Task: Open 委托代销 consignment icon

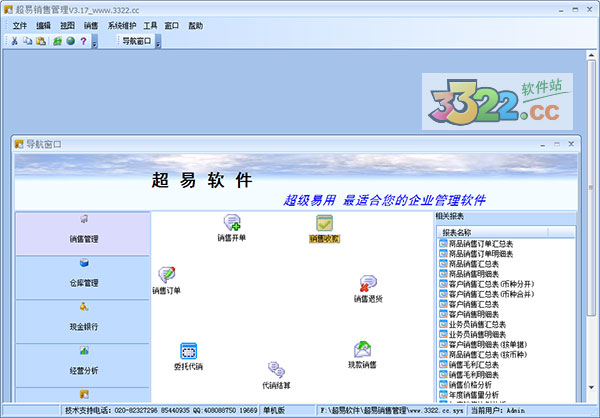Action: click(x=188, y=356)
